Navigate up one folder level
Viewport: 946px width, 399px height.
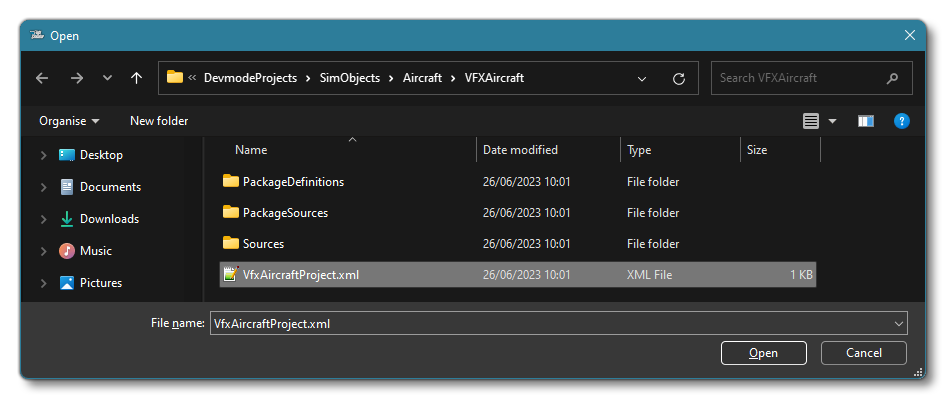tap(136, 78)
